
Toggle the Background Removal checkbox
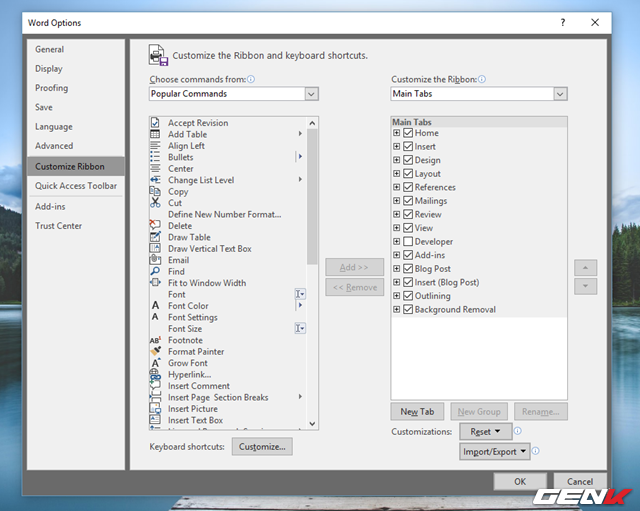(408, 309)
